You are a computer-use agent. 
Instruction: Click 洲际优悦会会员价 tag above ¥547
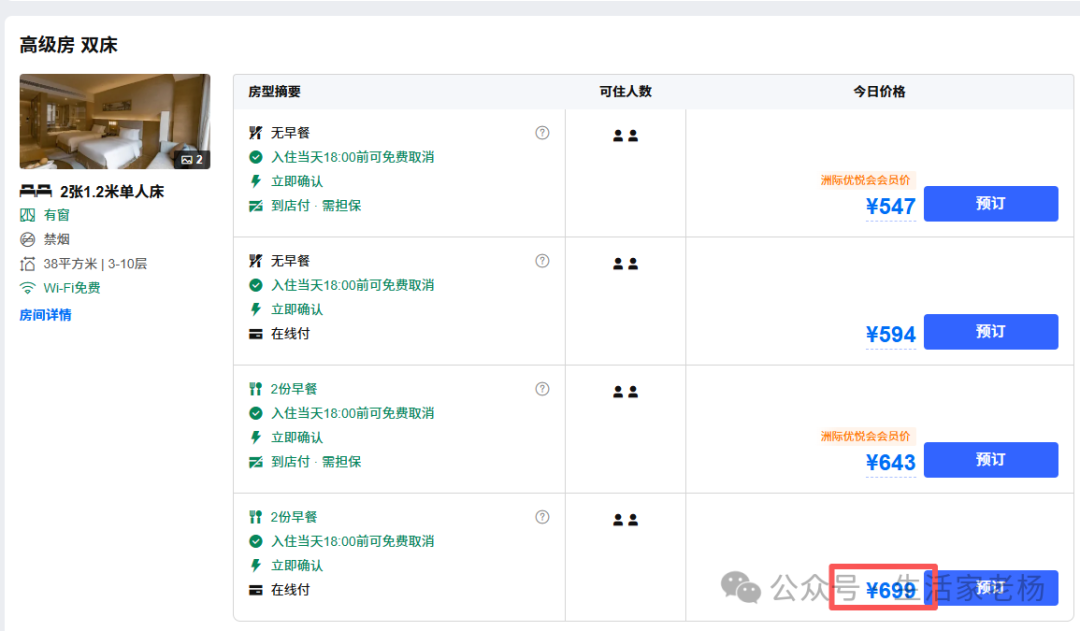tap(866, 180)
